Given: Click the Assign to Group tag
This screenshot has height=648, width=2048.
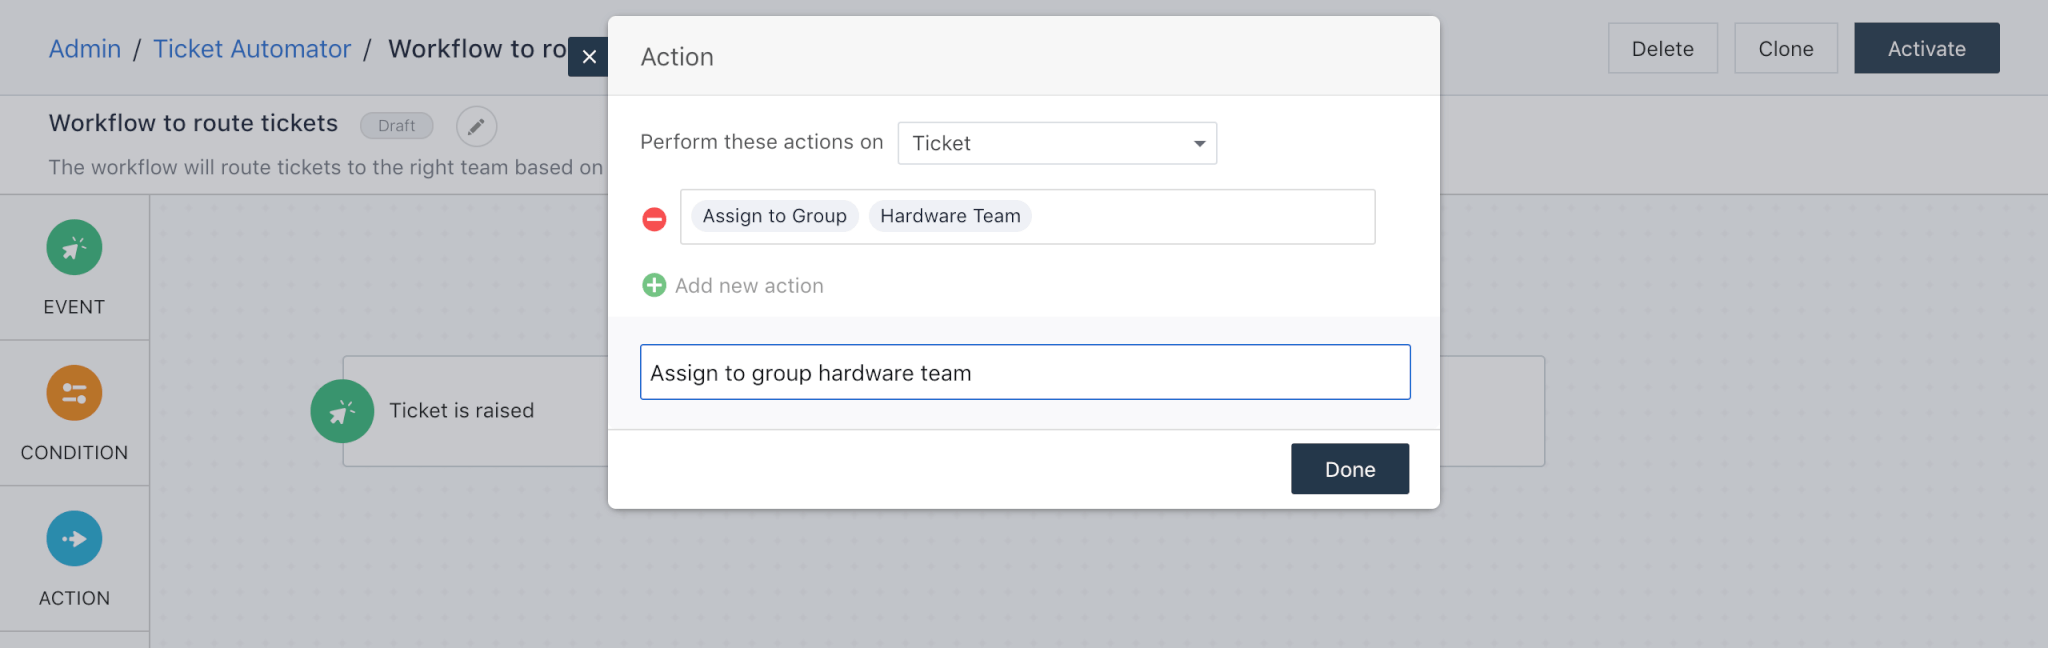Looking at the screenshot, I should pos(774,216).
